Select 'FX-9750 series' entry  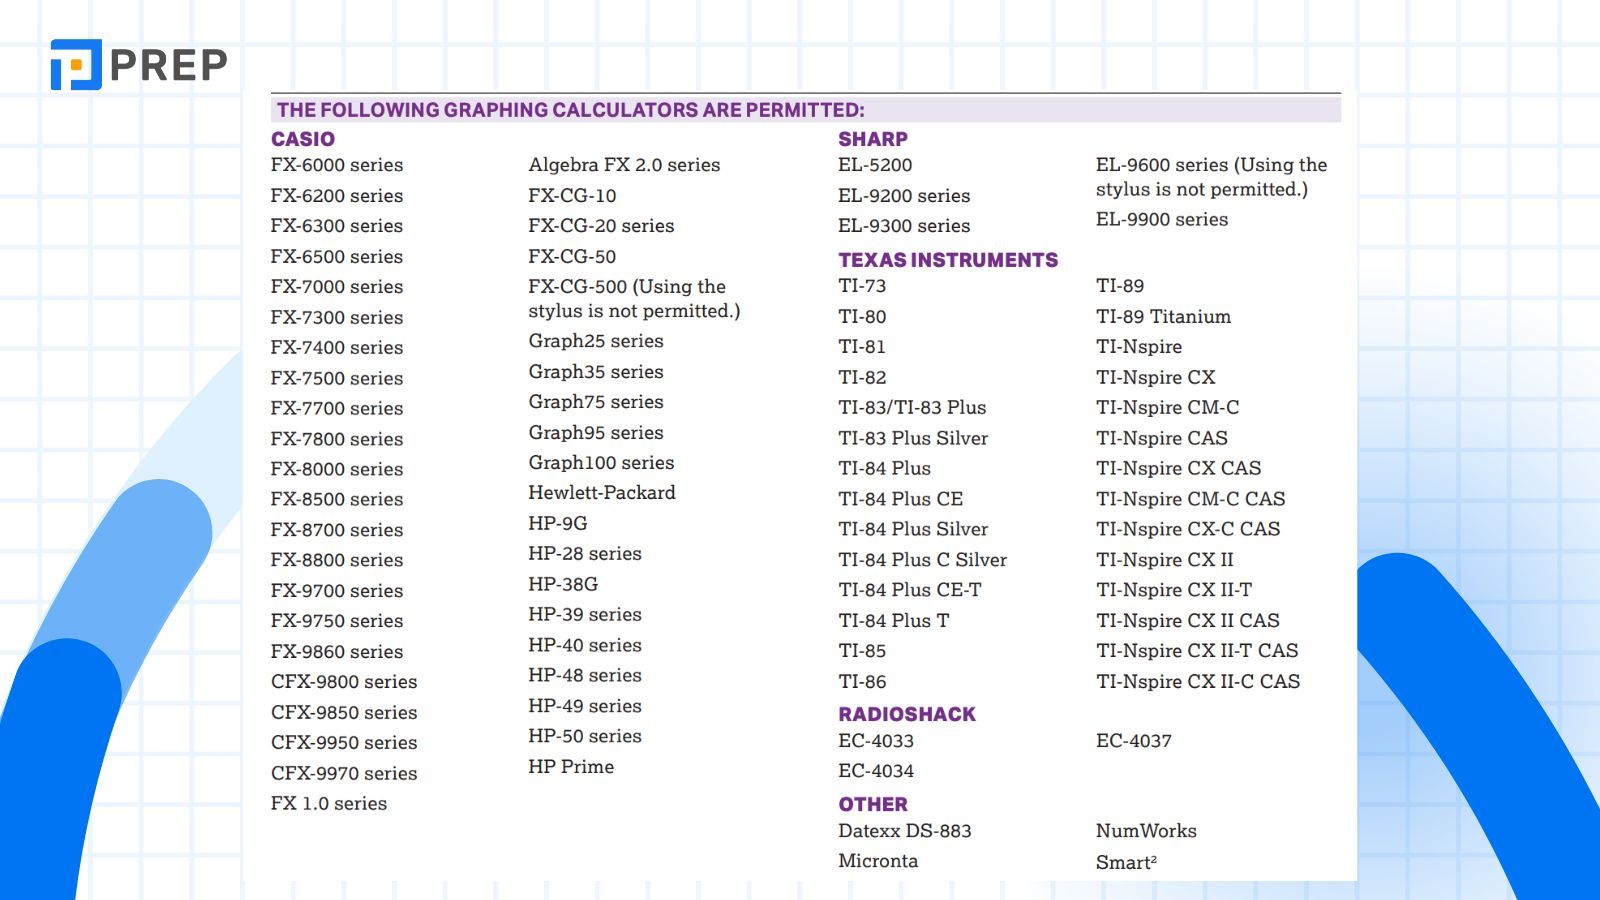coord(337,621)
